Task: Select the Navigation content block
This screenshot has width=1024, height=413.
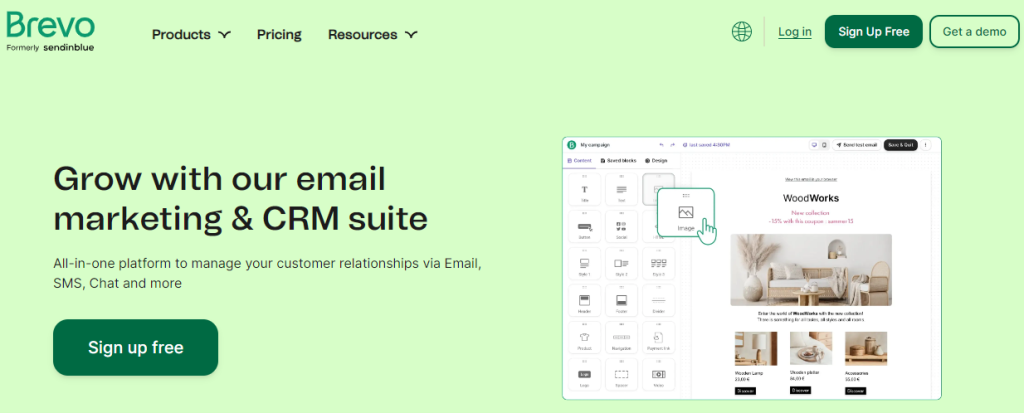Action: tap(621, 339)
